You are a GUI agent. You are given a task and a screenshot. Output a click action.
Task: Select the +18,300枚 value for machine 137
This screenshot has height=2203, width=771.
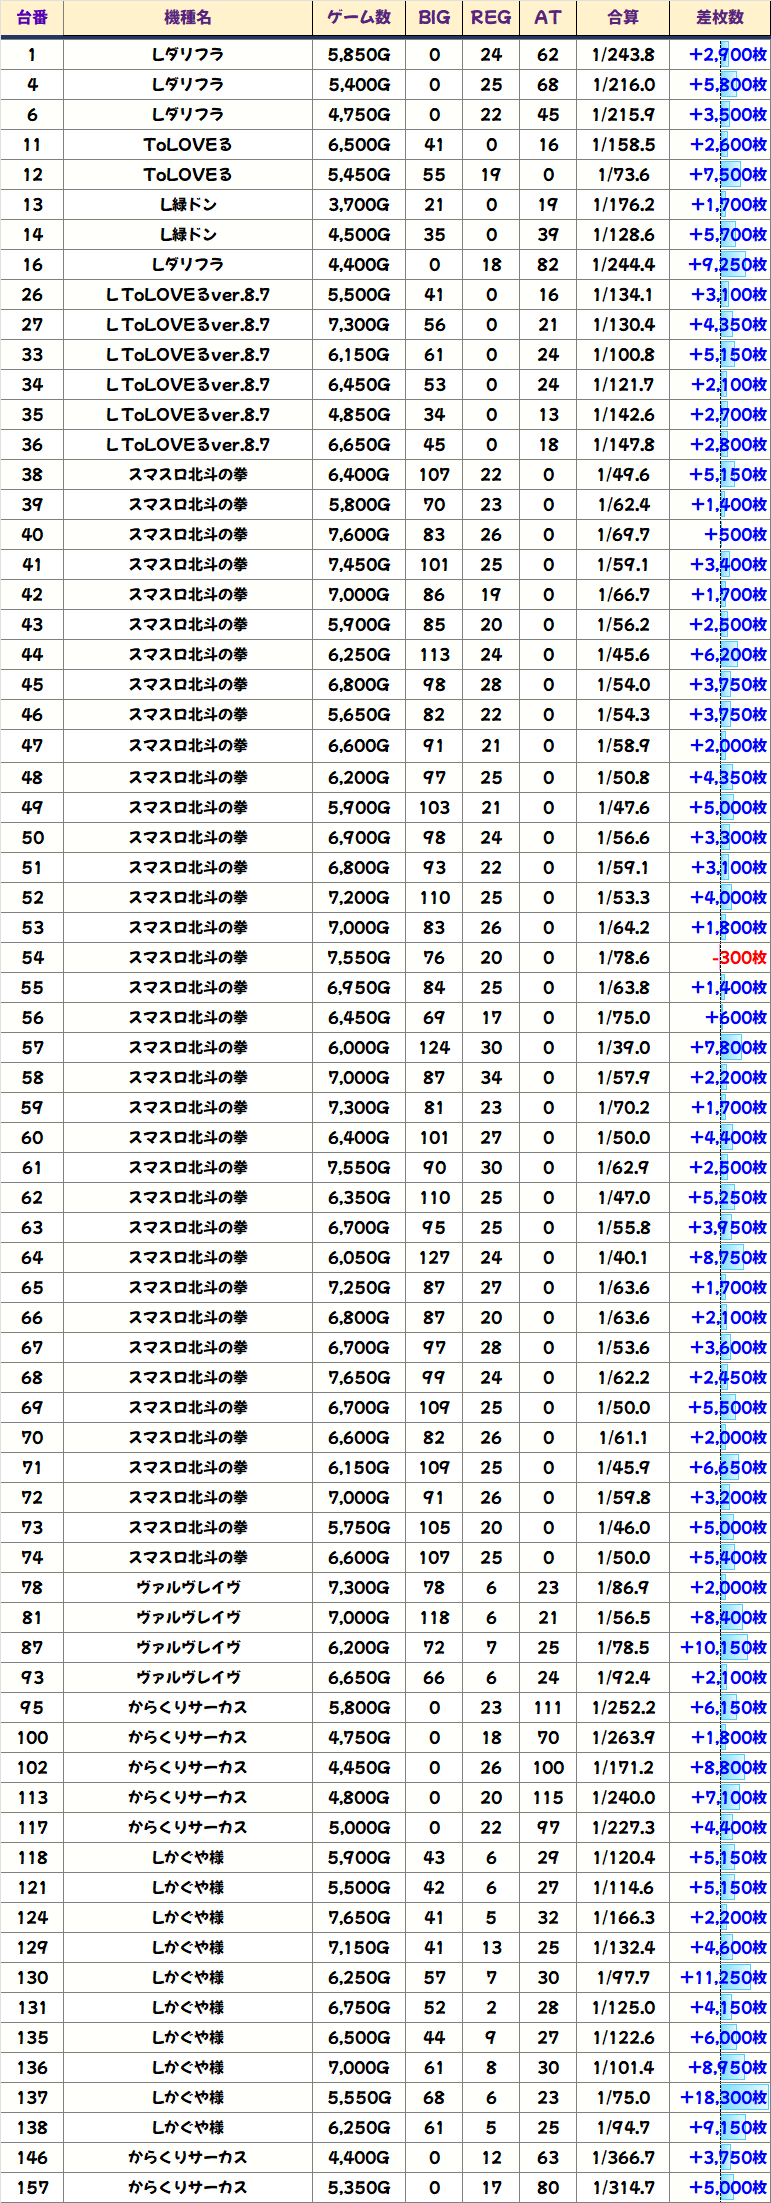coord(723,2097)
